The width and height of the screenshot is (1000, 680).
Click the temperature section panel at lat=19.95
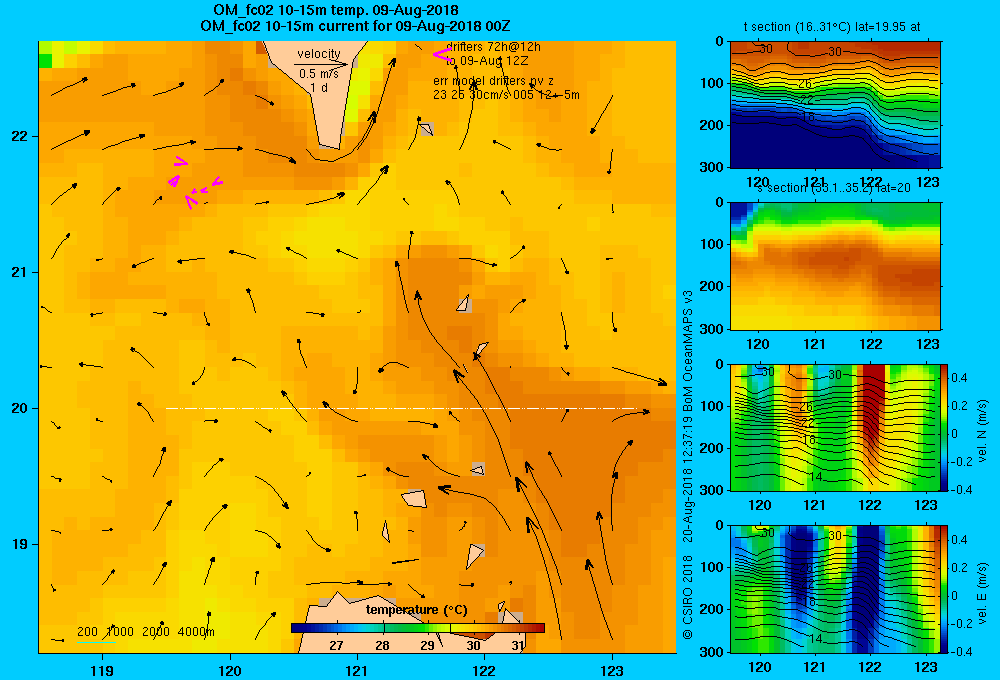835,105
